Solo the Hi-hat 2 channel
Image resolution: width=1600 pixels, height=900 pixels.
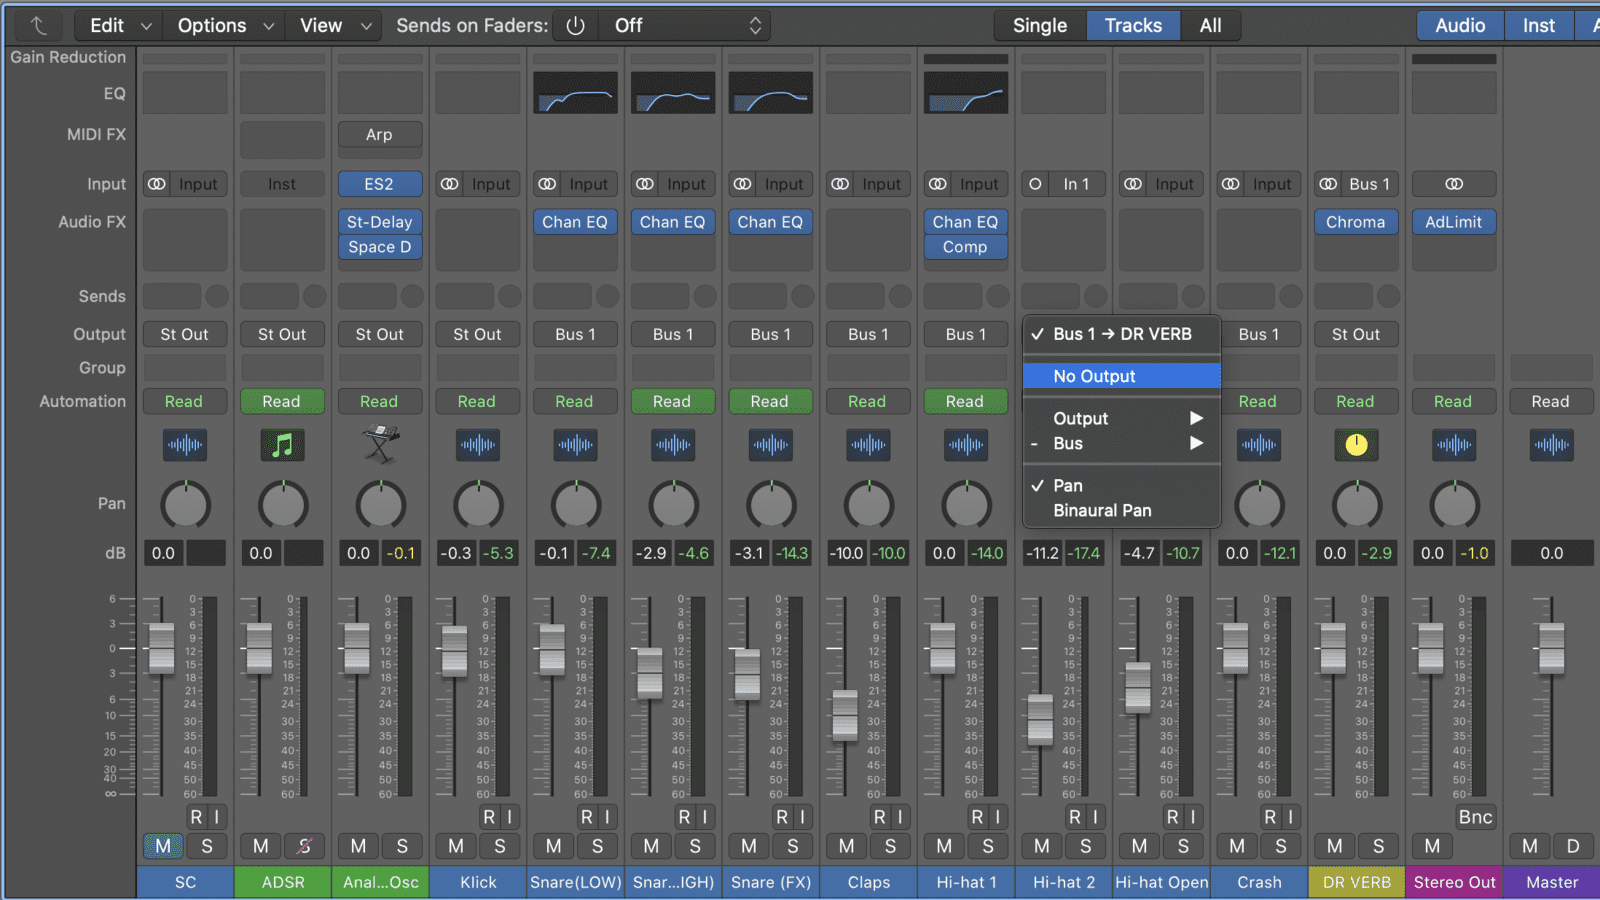pyautogui.click(x=1086, y=846)
